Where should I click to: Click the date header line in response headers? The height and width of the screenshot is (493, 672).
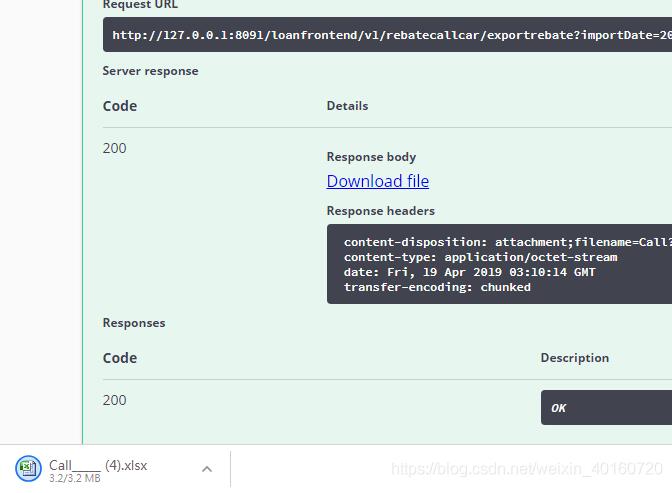pos(469,272)
